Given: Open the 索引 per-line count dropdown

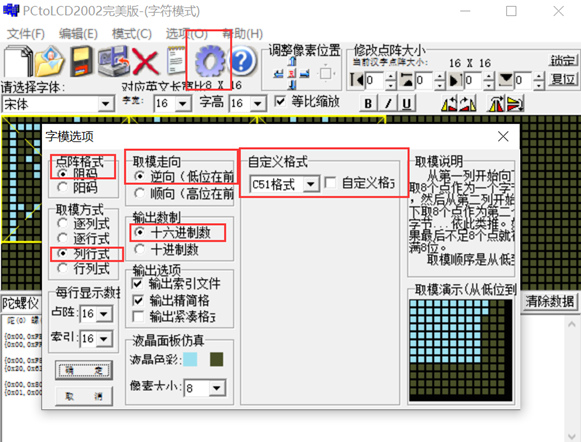Looking at the screenshot, I should [104, 339].
